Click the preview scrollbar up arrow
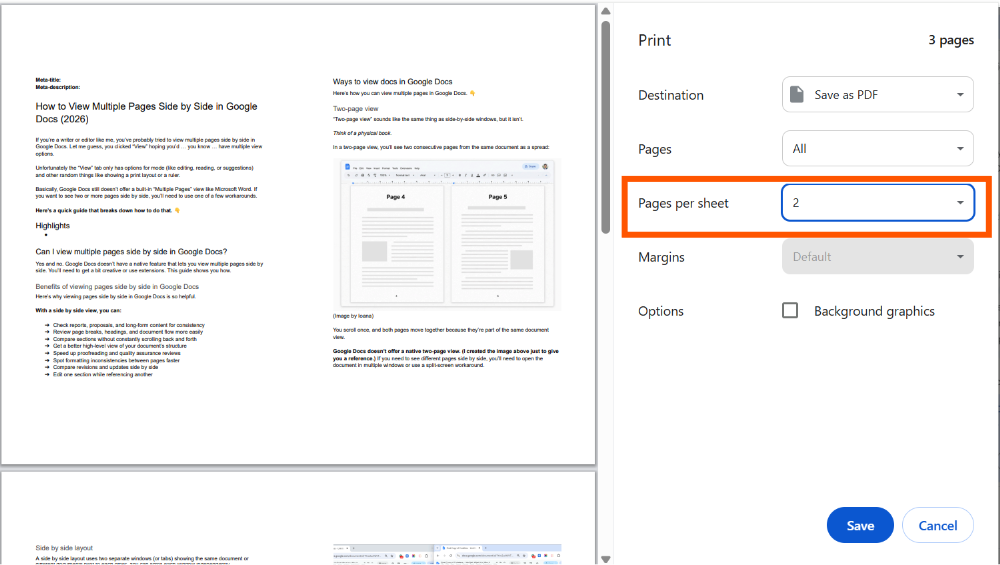This screenshot has height=565, width=1000. [x=605, y=11]
